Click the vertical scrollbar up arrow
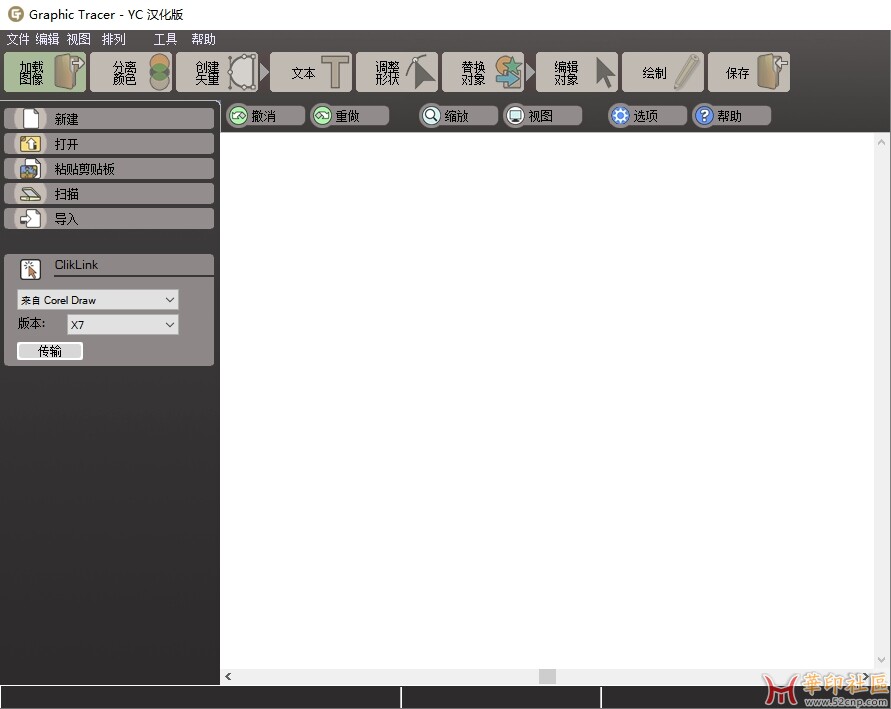This screenshot has width=891, height=709. 881,141
